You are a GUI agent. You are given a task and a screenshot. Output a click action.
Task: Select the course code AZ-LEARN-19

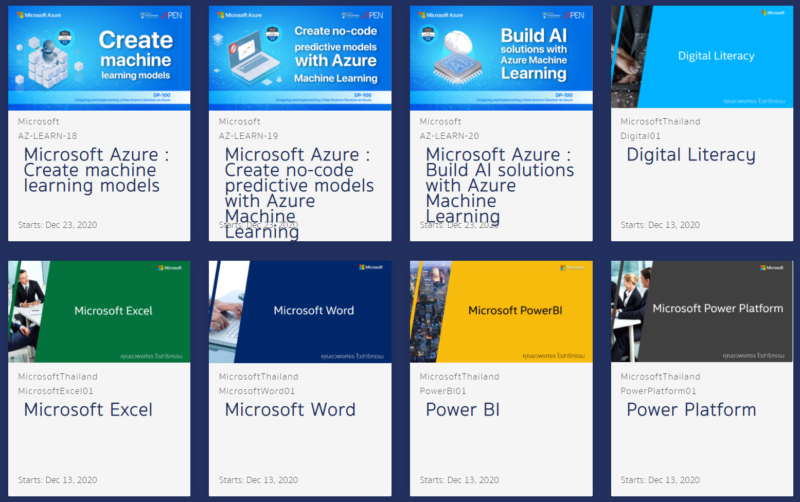pyautogui.click(x=248, y=136)
